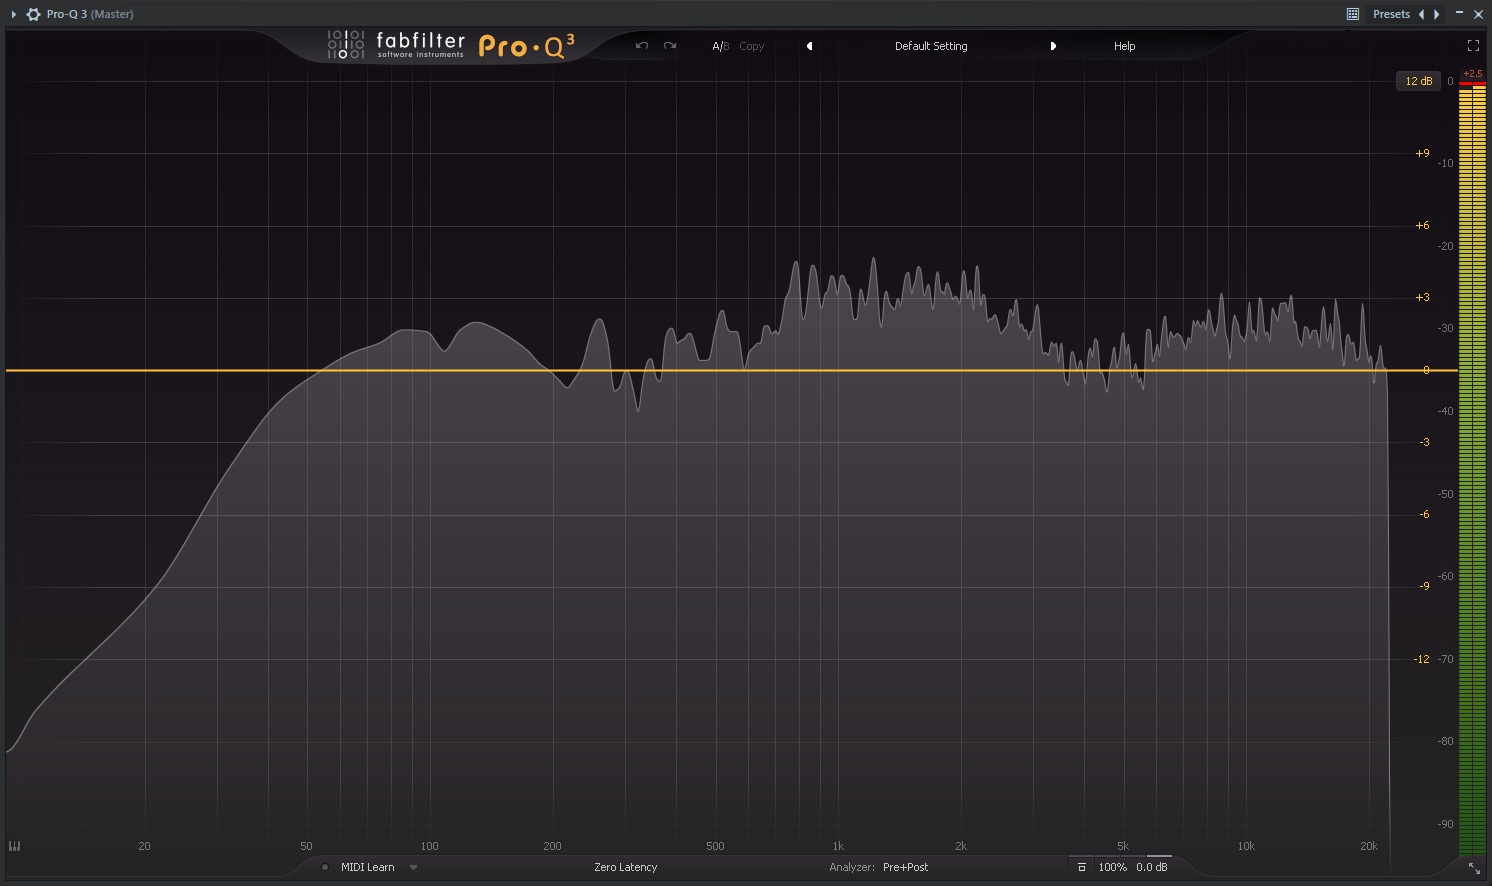Image resolution: width=1492 pixels, height=886 pixels.
Task: Click the redo arrow icon
Action: pyautogui.click(x=670, y=46)
